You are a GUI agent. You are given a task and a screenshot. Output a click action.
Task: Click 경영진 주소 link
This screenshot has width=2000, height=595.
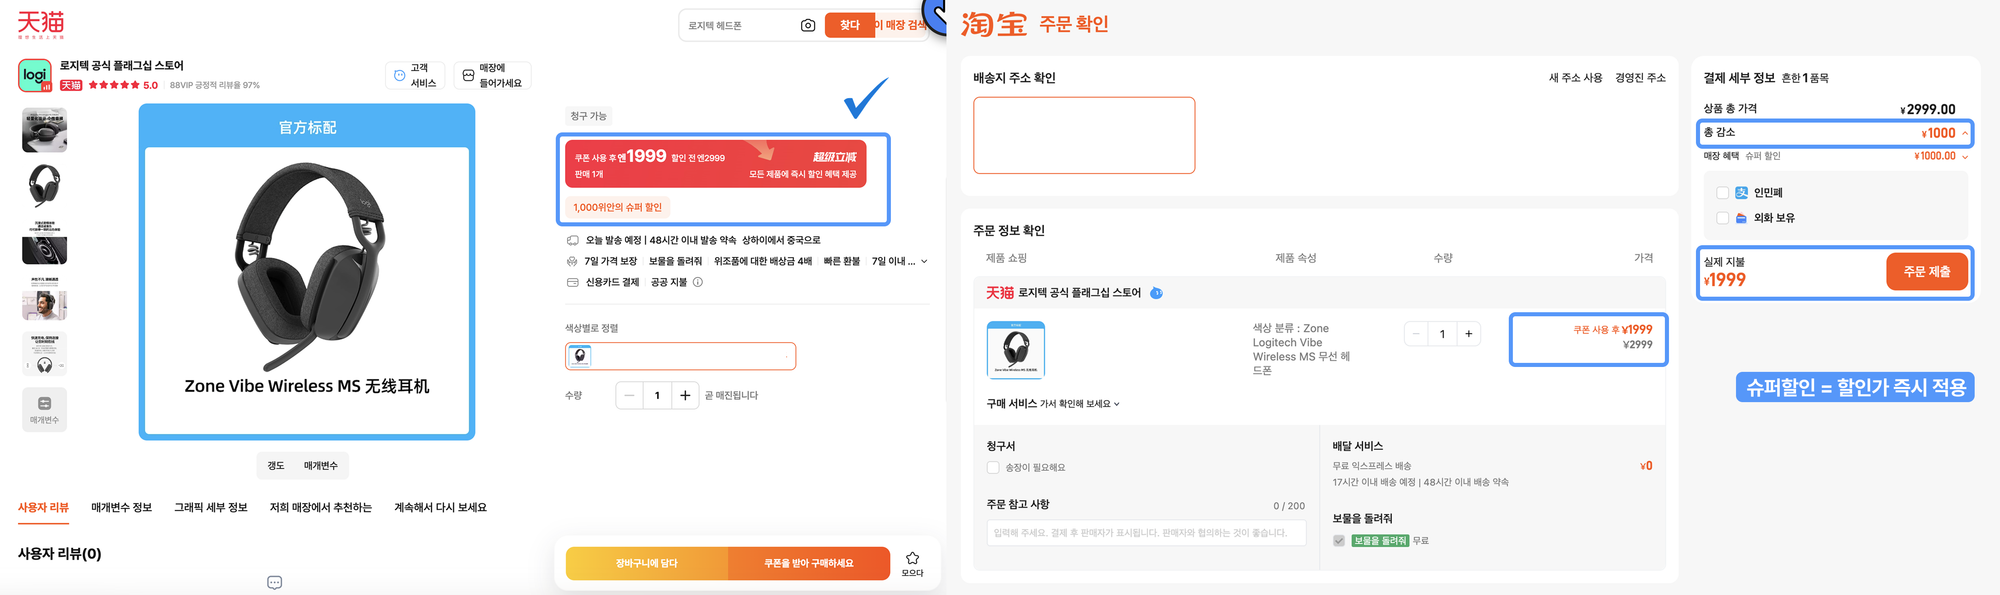(x=1640, y=78)
